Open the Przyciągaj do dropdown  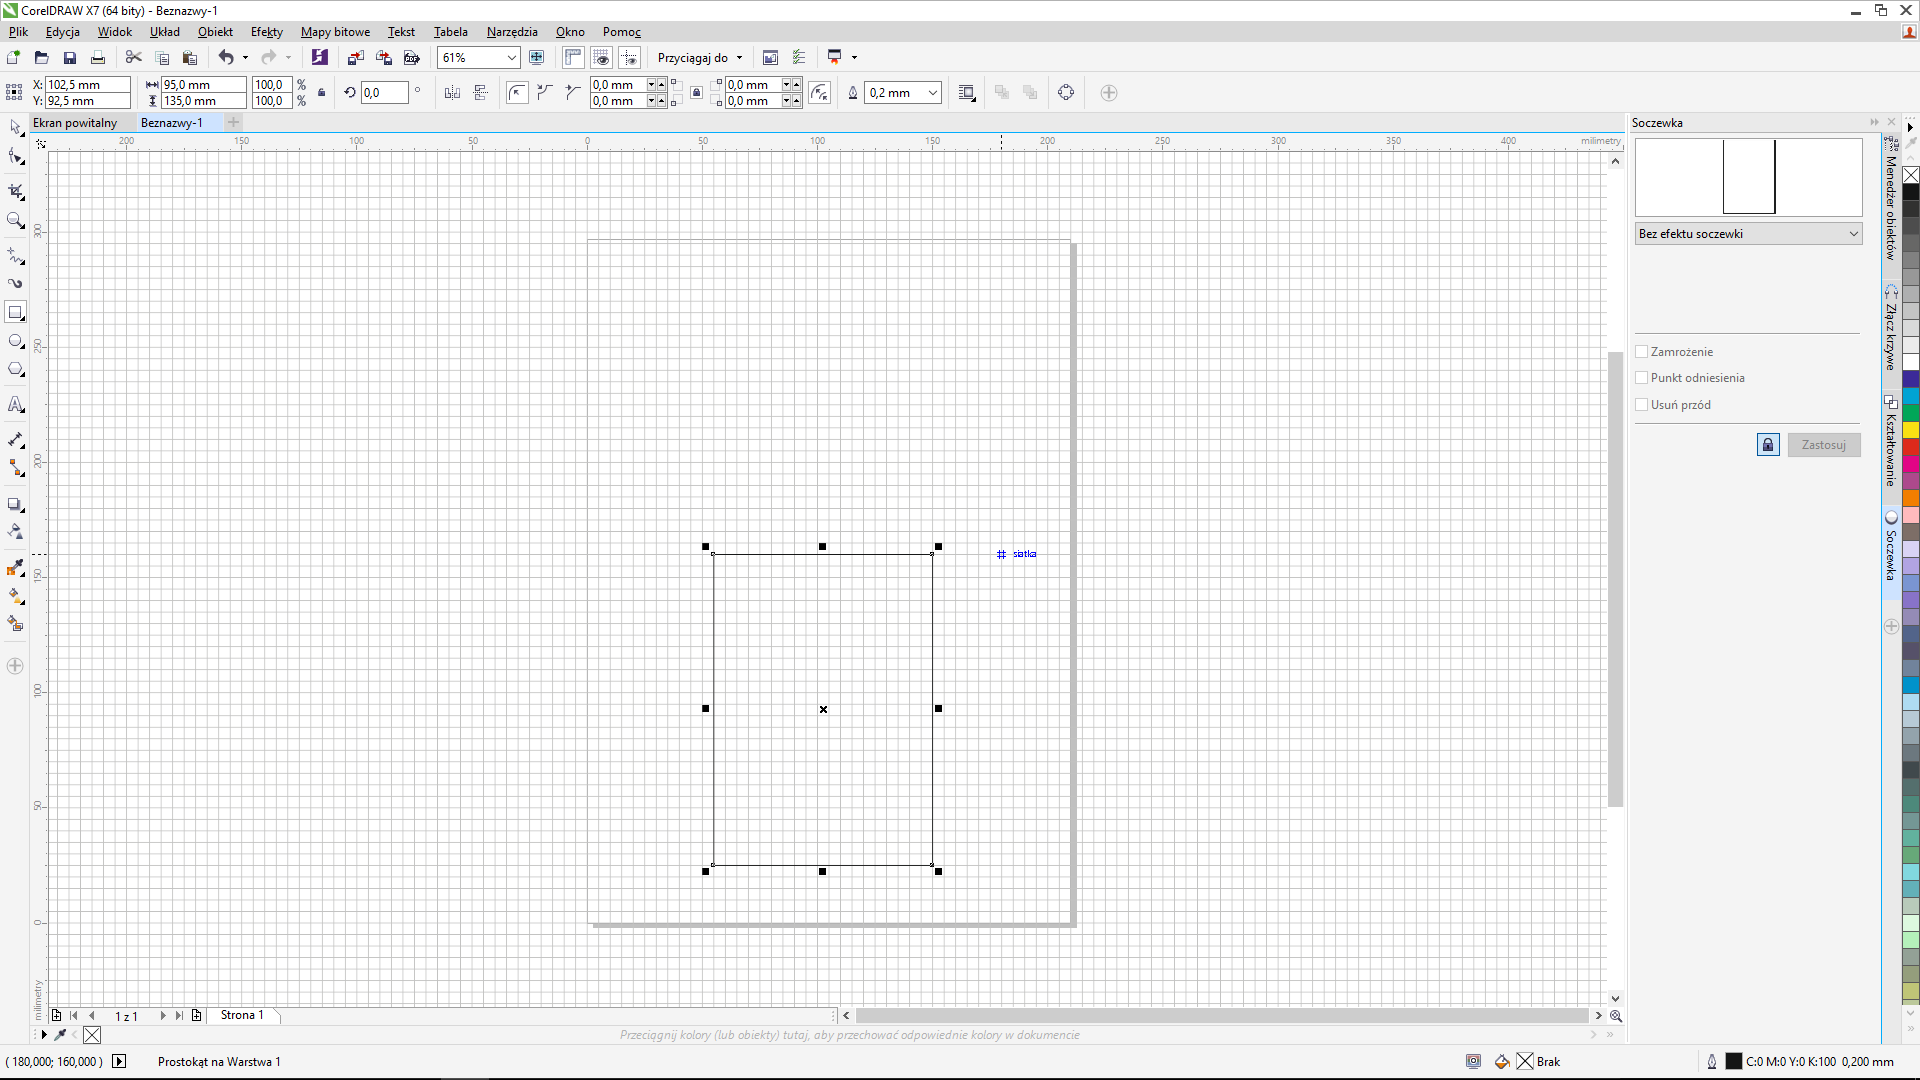coord(700,58)
